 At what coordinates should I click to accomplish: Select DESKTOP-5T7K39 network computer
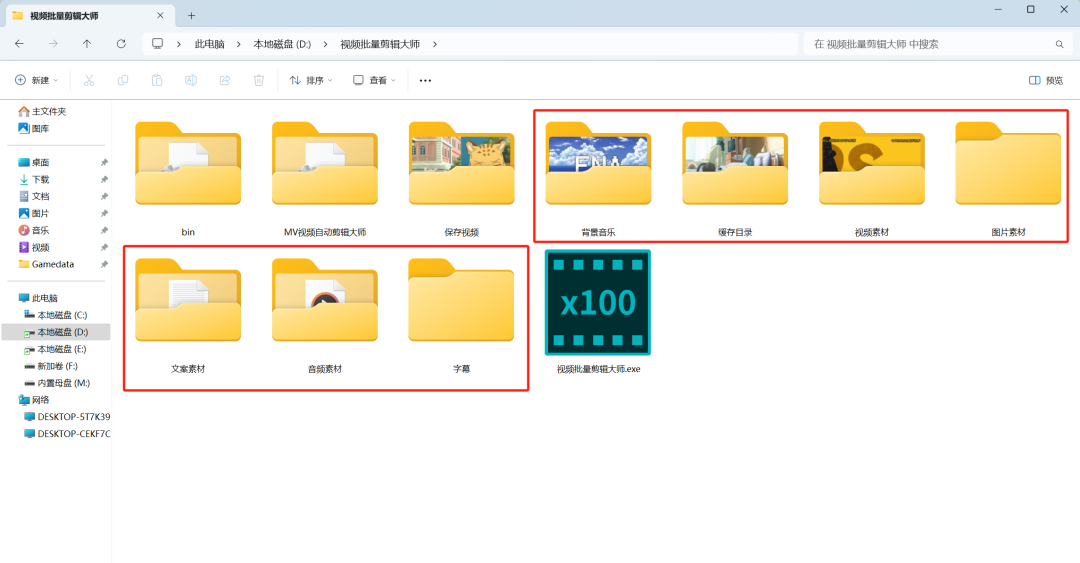pyautogui.click(x=67, y=417)
